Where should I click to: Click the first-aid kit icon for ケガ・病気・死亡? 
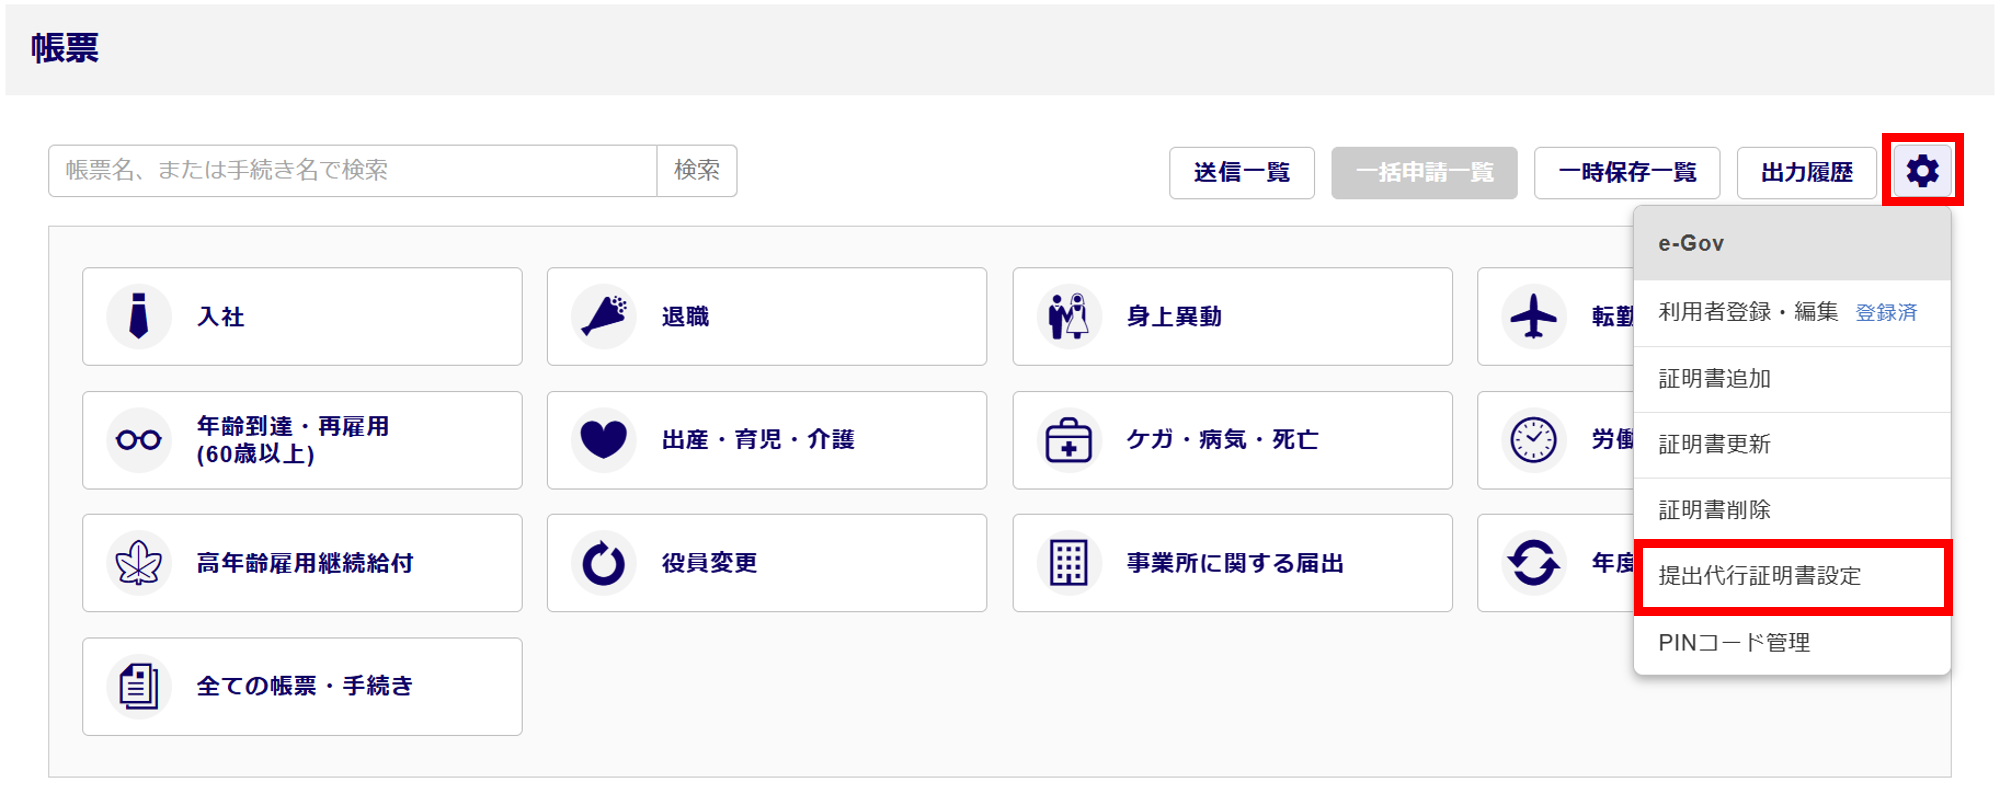(1068, 440)
